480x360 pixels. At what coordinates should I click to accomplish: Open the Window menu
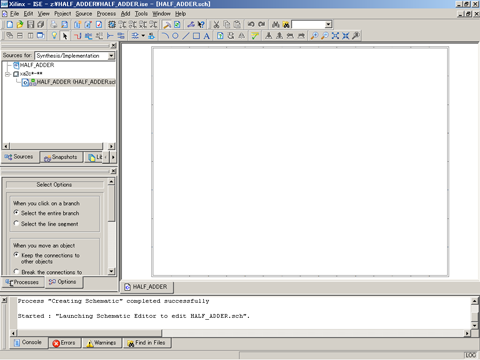tap(161, 14)
